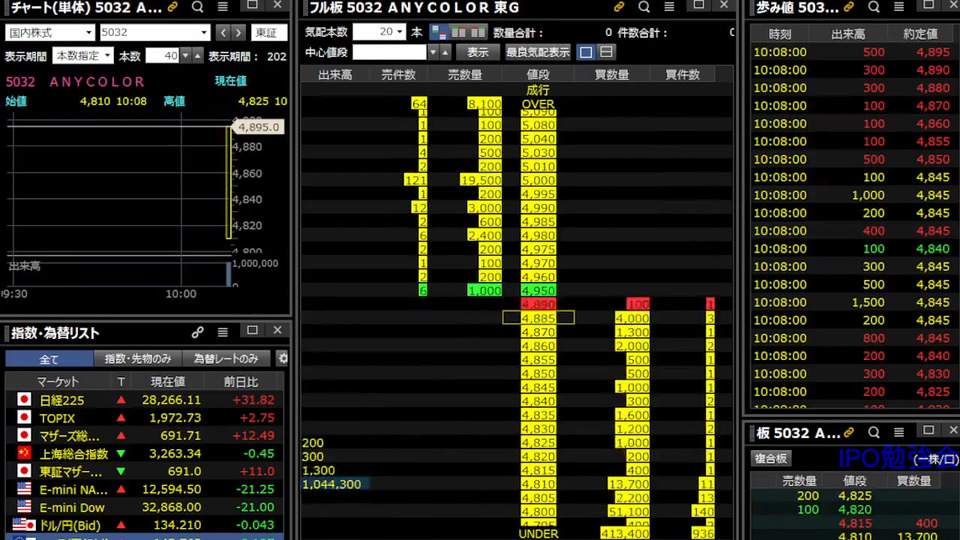Switch to the 指数・先物のみ tab

pyautogui.click(x=138, y=359)
